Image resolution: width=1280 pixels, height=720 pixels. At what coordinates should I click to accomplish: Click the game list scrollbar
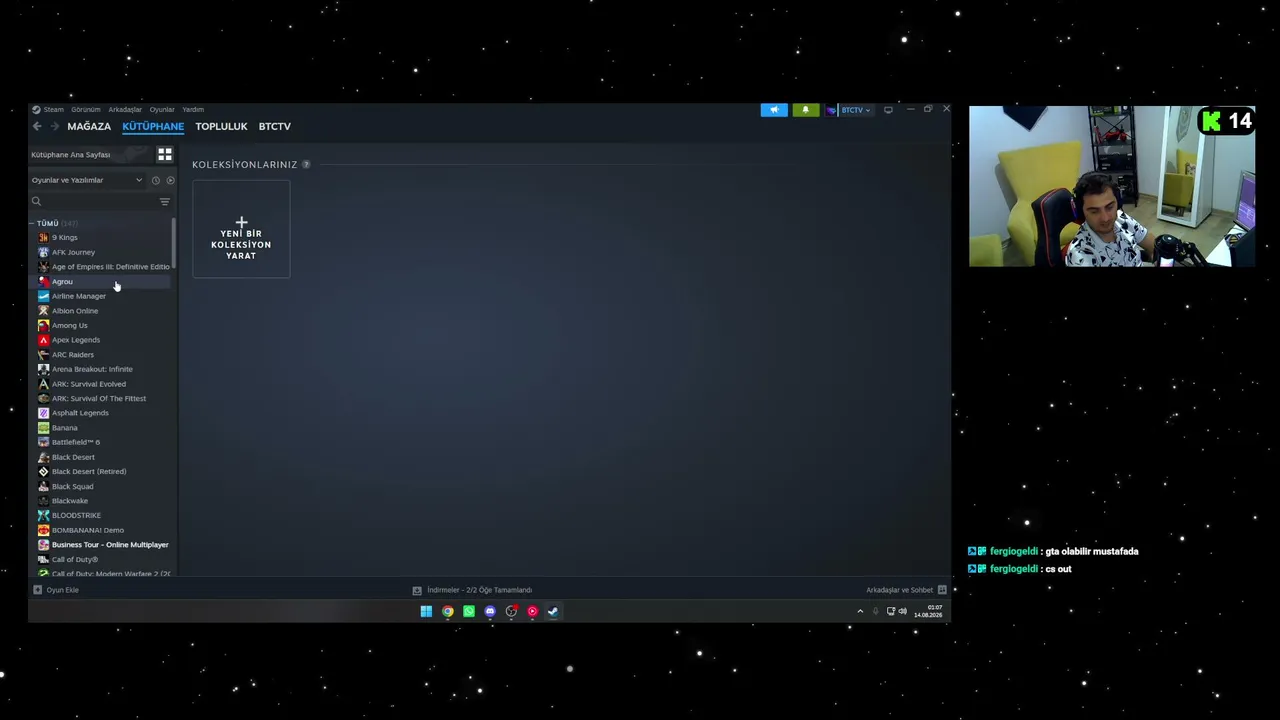174,243
